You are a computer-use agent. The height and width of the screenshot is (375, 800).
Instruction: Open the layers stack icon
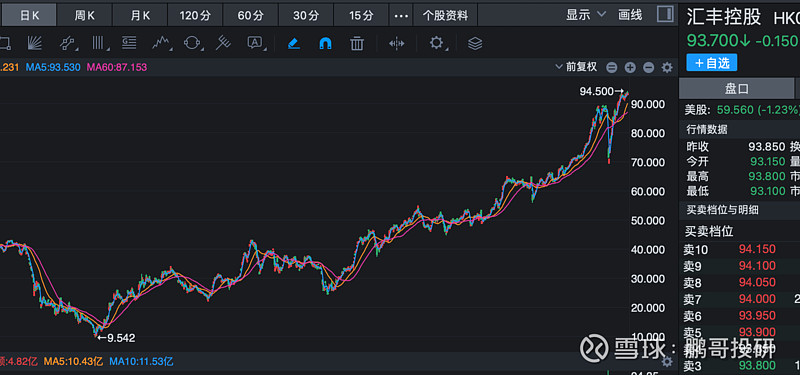point(475,43)
